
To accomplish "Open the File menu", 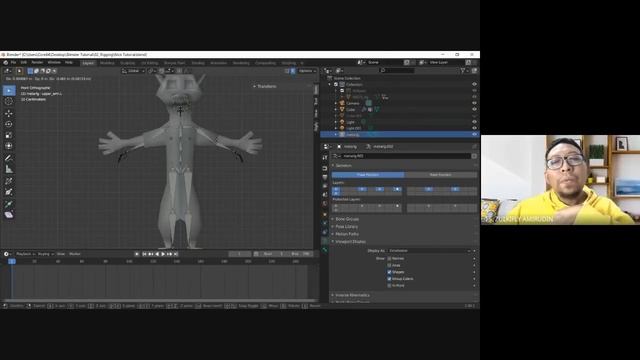I will (x=13, y=62).
